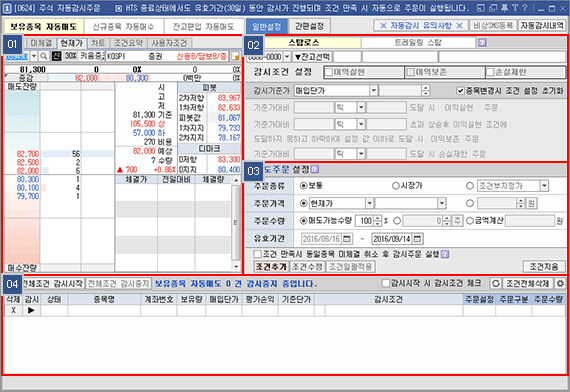Image resolution: width=570 pixels, height=392 pixels.
Task: Click the refresh icon beside 조건전체삭제
Action: point(495,283)
